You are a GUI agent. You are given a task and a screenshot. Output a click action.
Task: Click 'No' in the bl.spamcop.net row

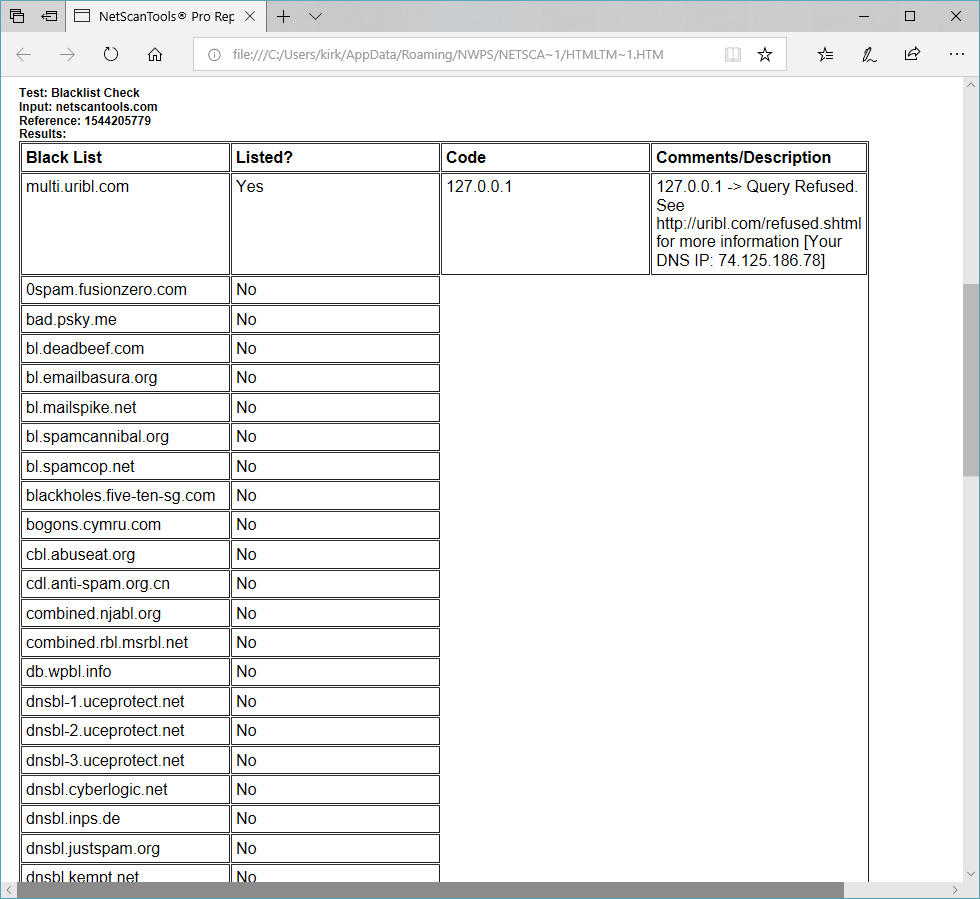click(246, 466)
